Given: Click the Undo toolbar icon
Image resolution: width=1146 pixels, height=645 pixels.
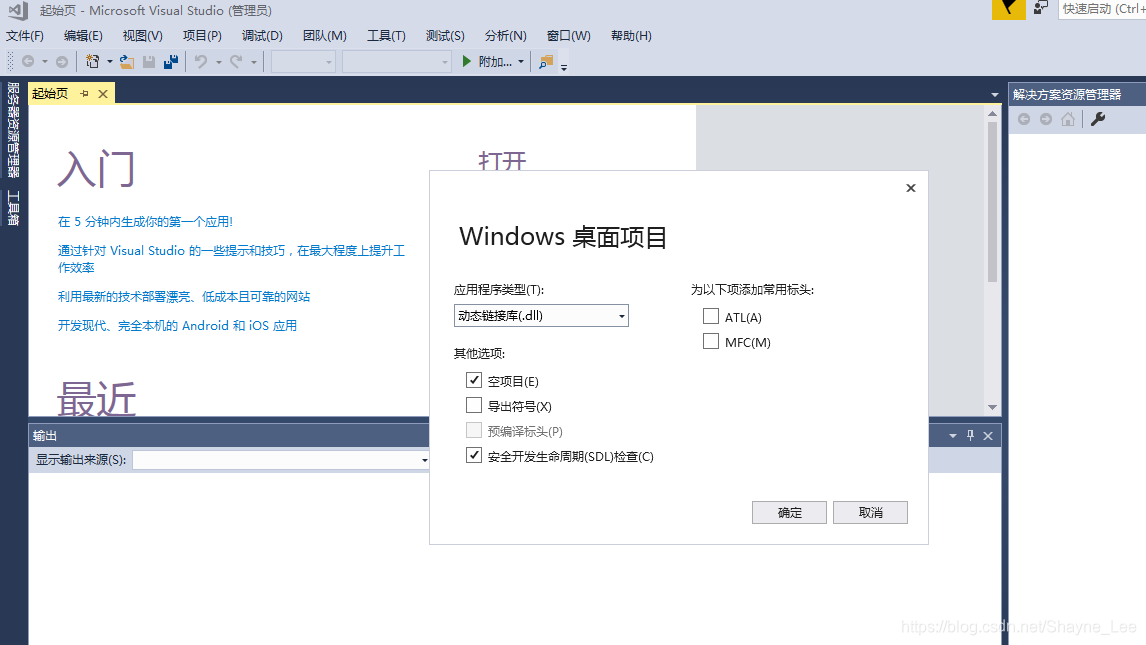Looking at the screenshot, I should 201,62.
